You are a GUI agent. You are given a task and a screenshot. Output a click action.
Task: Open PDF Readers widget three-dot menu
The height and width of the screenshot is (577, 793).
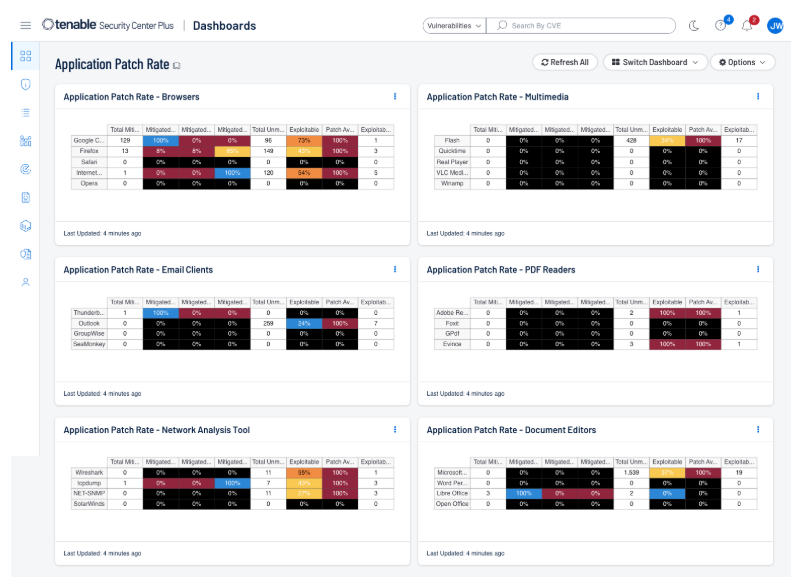pyautogui.click(x=758, y=269)
